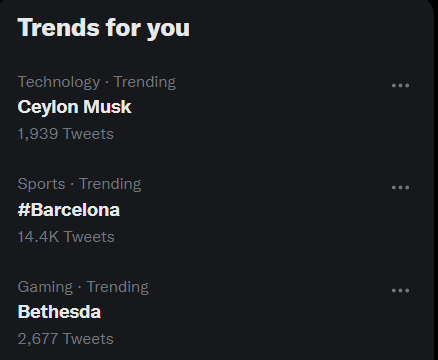Click the Sports category label

(x=41, y=184)
